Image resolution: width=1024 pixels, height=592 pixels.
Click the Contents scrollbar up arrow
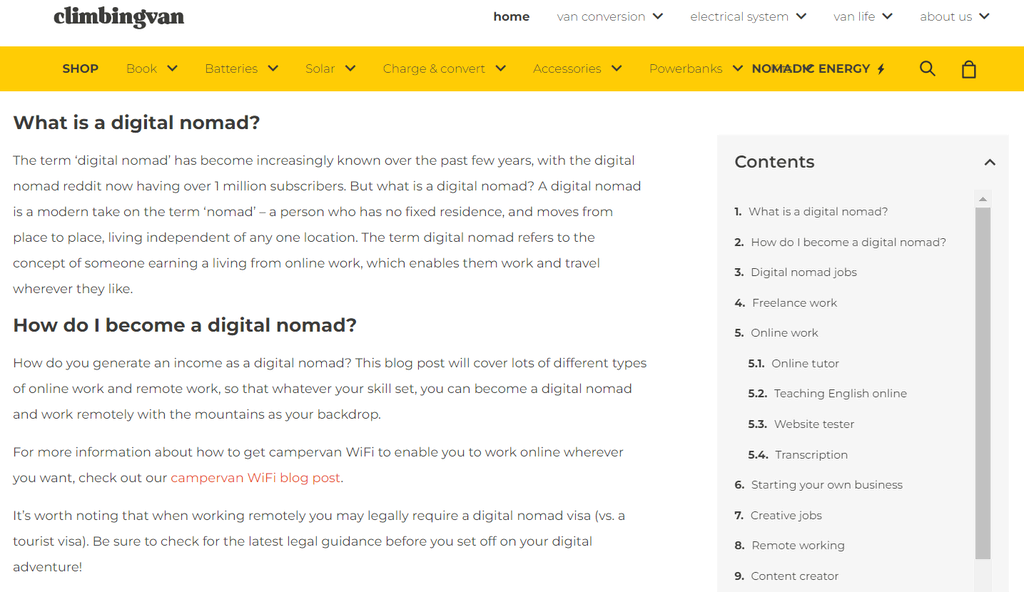[982, 199]
